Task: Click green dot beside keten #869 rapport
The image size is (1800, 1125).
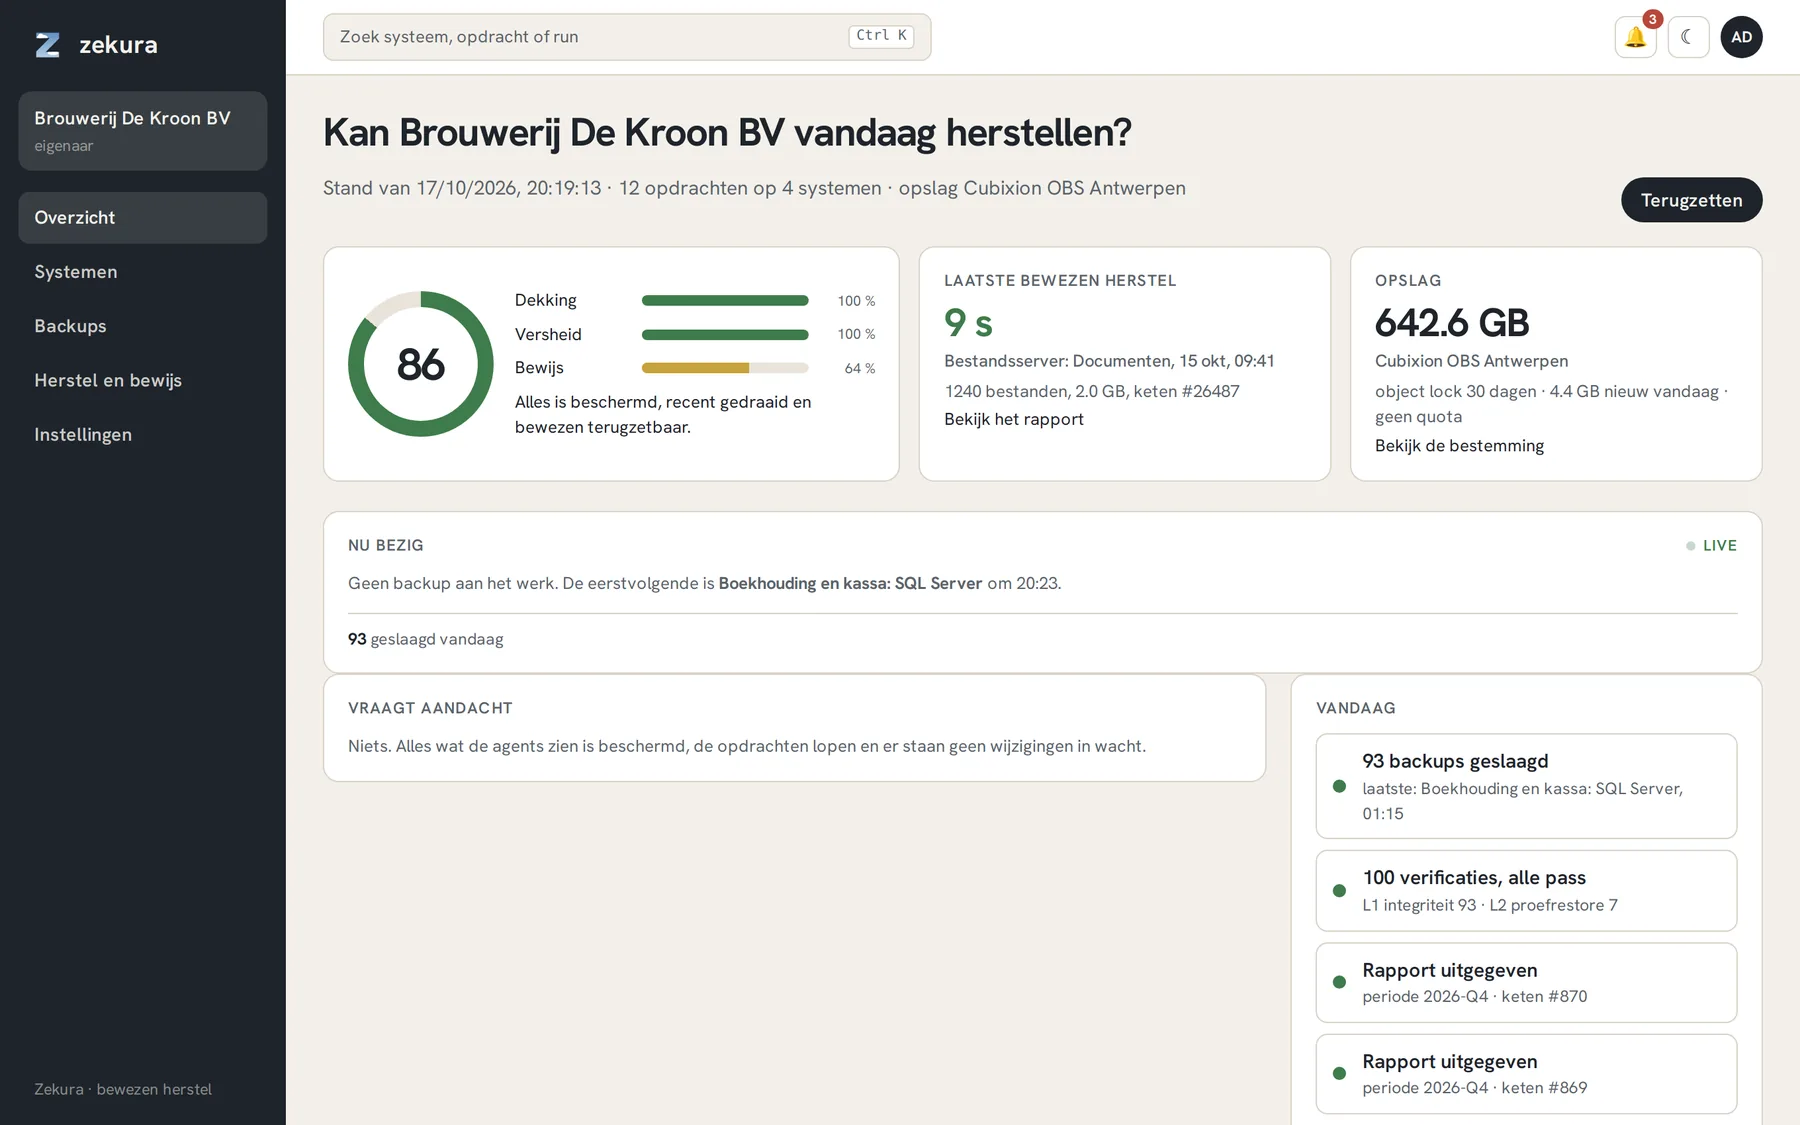Action: (x=1339, y=1073)
